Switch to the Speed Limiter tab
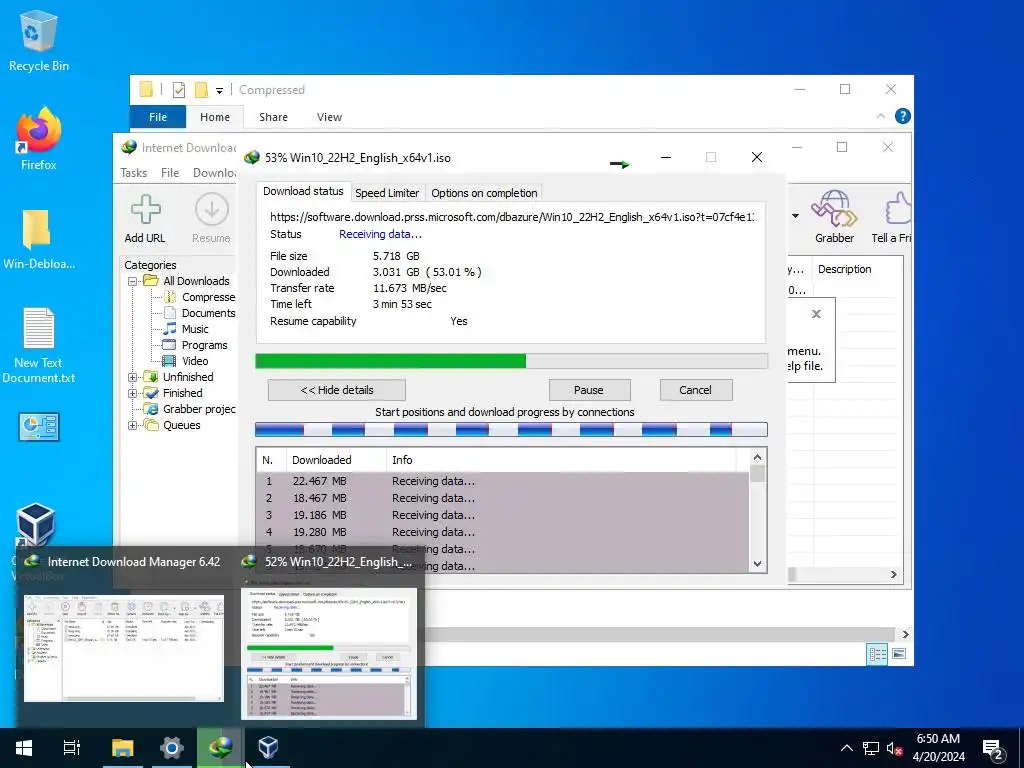 (x=387, y=193)
